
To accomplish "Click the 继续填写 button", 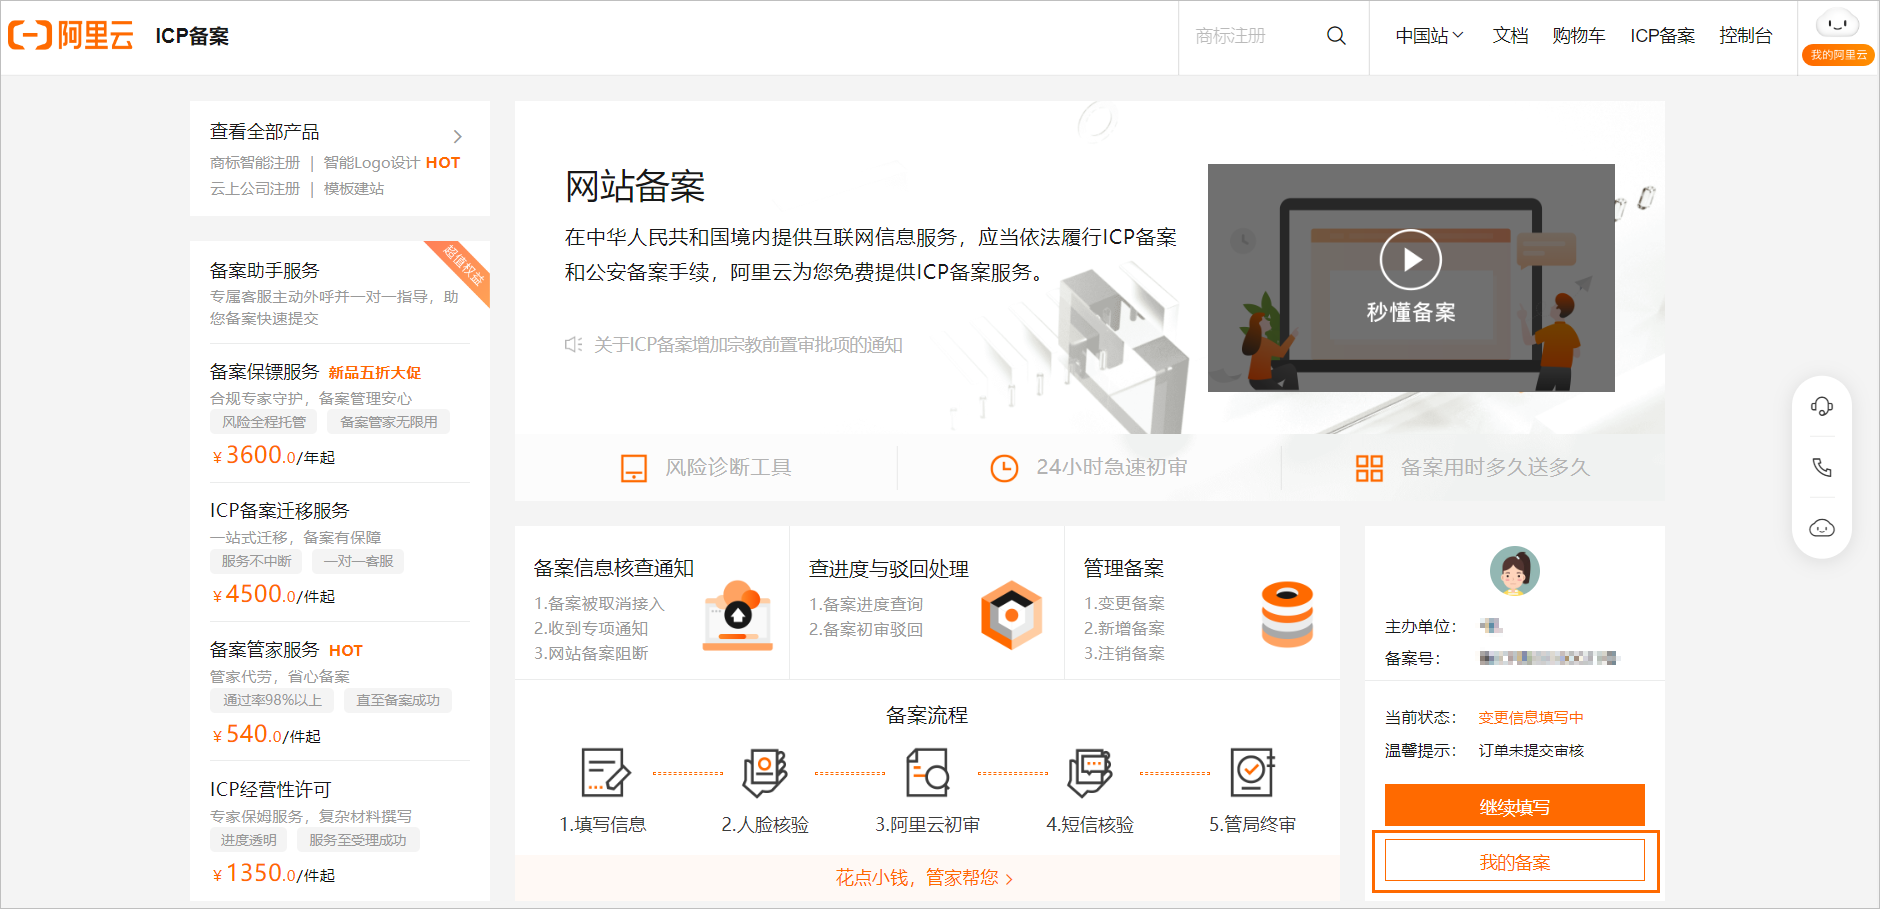I will (1514, 805).
